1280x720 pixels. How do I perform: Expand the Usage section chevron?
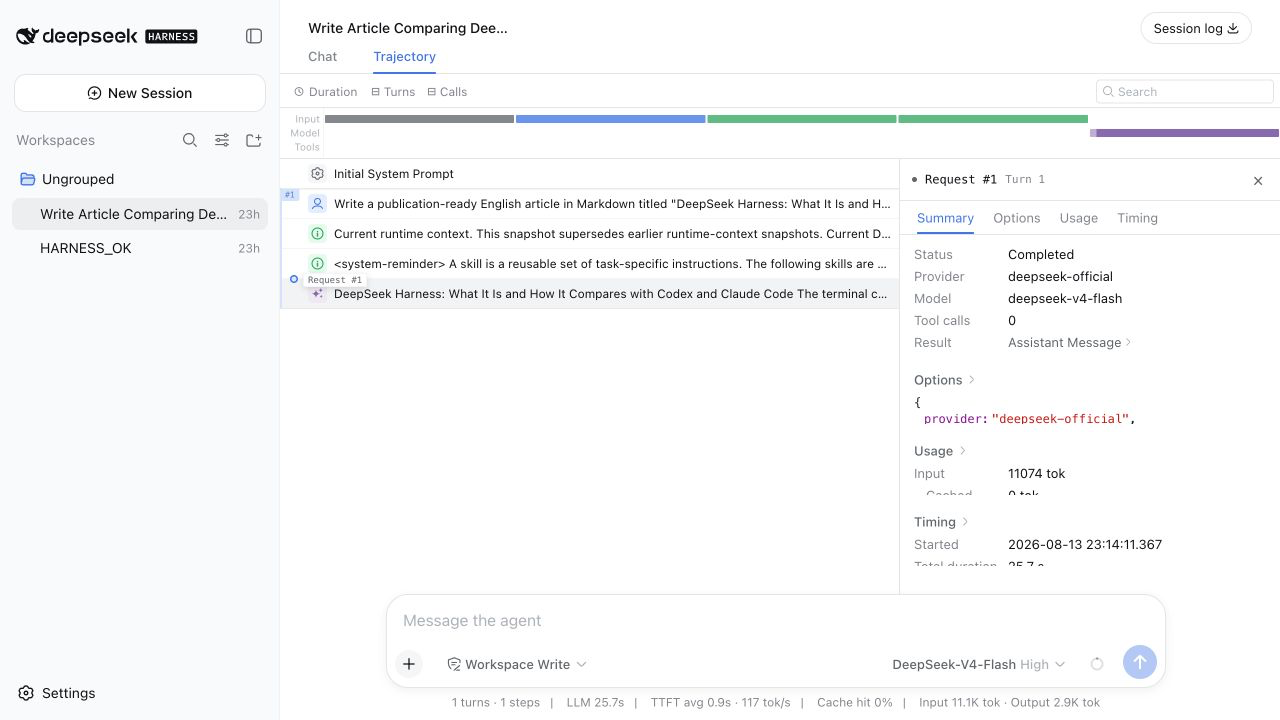(963, 451)
